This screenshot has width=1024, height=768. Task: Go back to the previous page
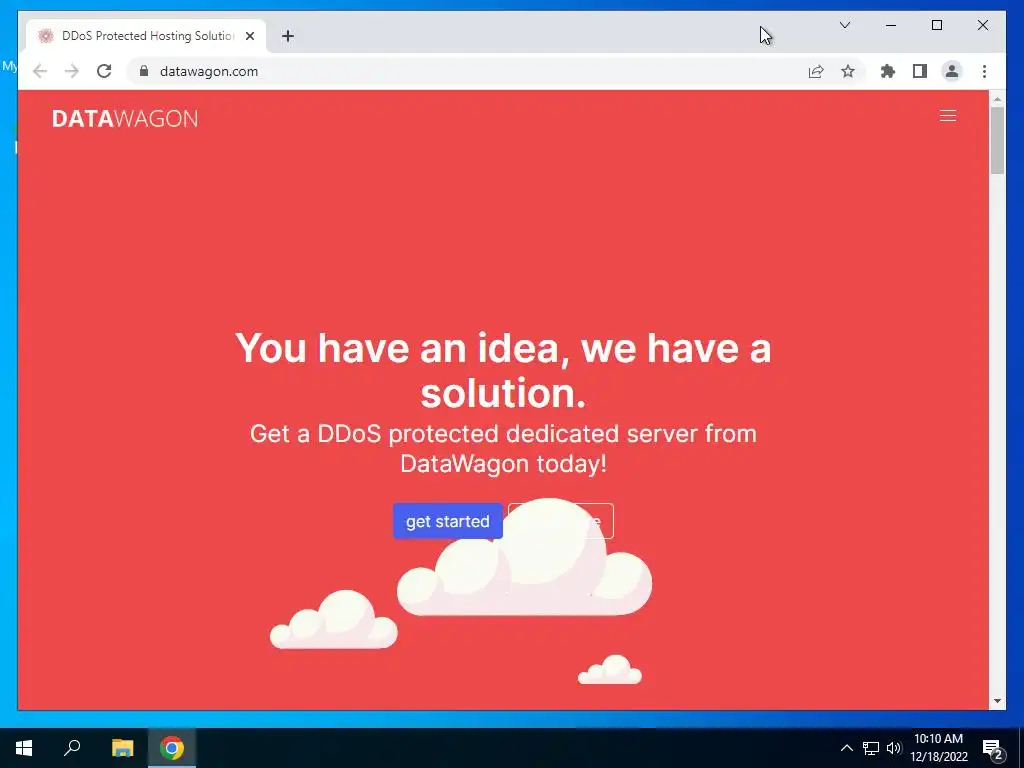40,71
